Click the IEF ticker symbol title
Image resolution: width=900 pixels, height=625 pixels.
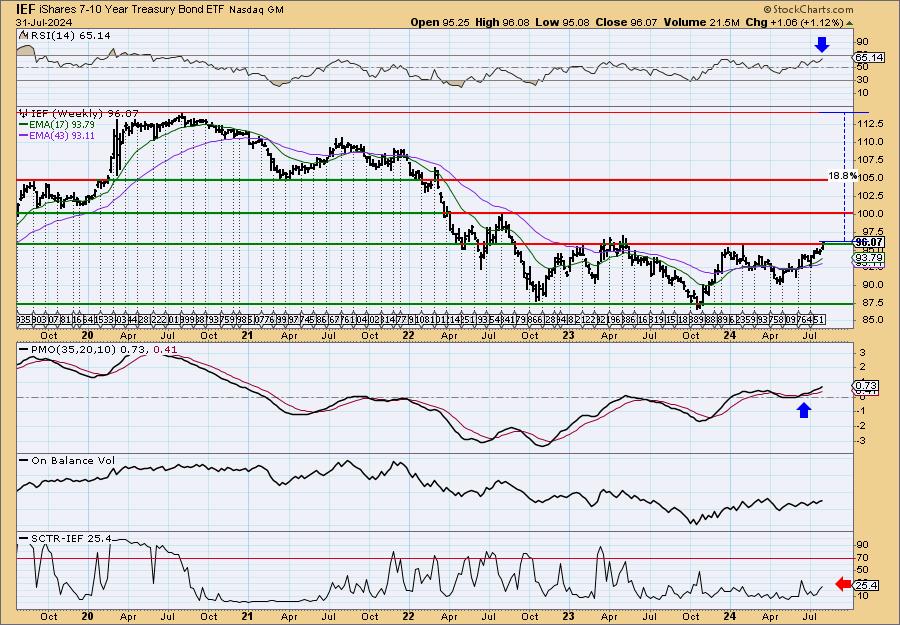pyautogui.click(x=24, y=9)
